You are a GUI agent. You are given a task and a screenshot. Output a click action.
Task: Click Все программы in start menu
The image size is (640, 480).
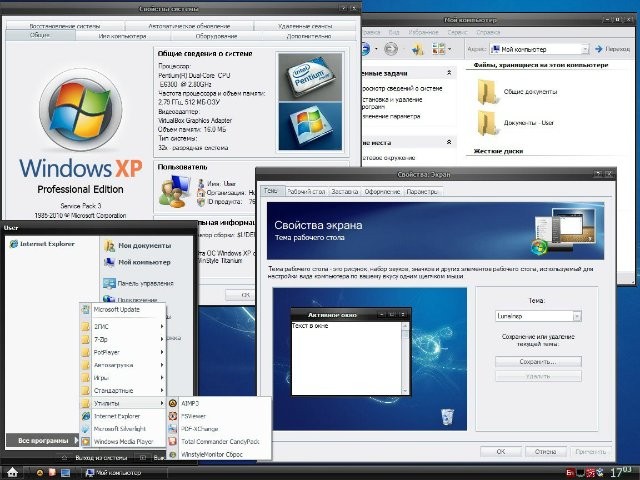(42, 440)
